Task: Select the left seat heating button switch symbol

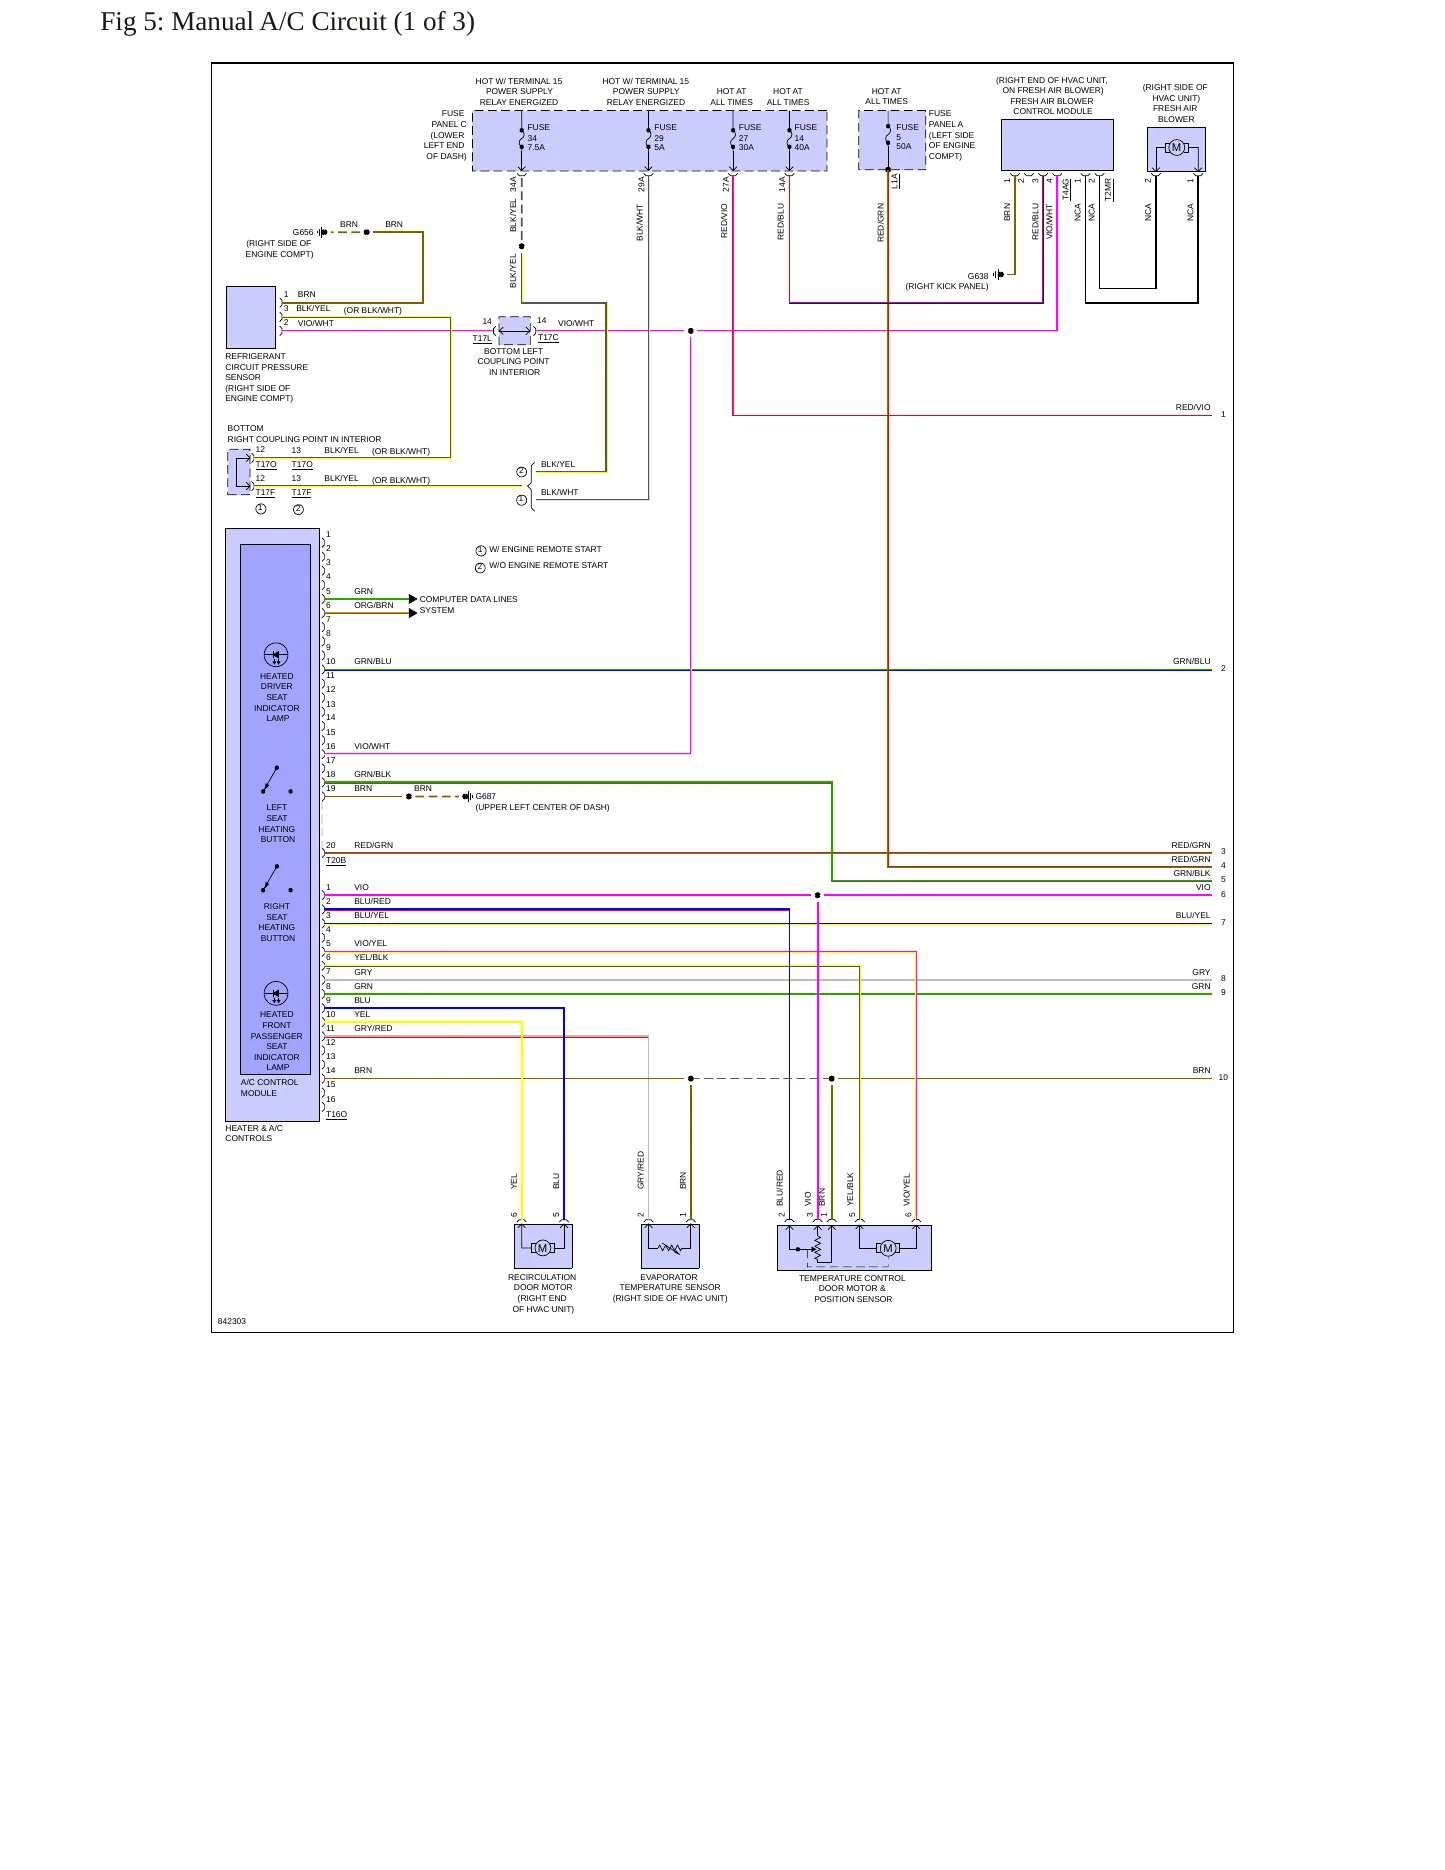Action: coord(276,780)
